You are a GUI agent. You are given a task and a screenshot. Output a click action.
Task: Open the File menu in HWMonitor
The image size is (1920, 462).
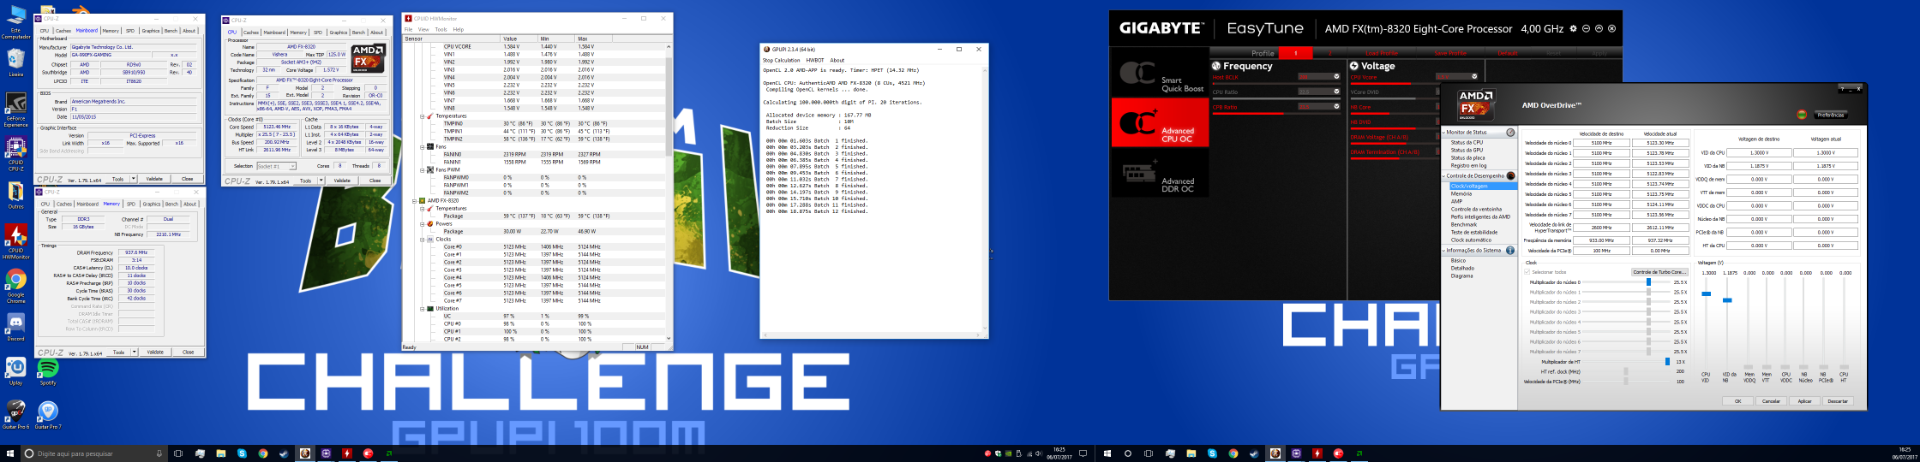[x=408, y=29]
